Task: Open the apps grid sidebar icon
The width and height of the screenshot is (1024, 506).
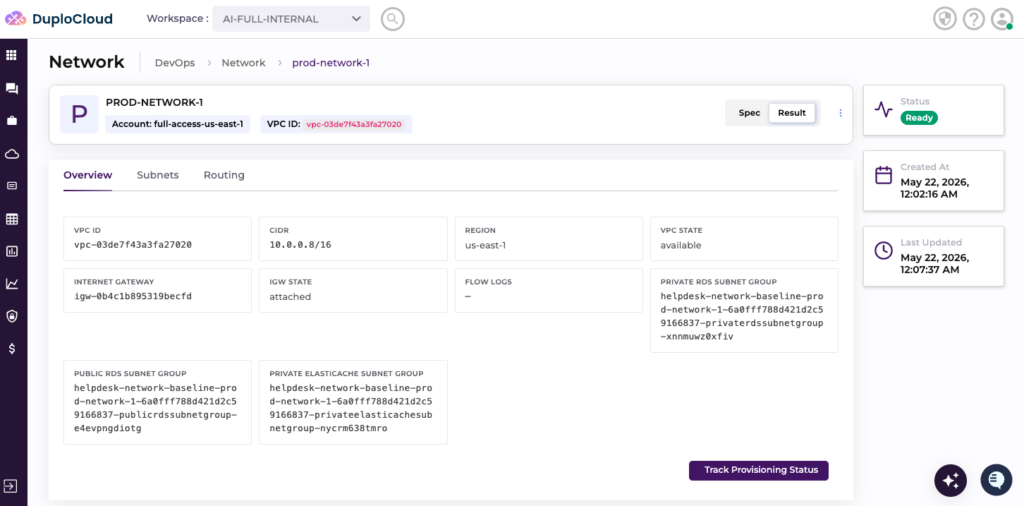Action: [12, 55]
